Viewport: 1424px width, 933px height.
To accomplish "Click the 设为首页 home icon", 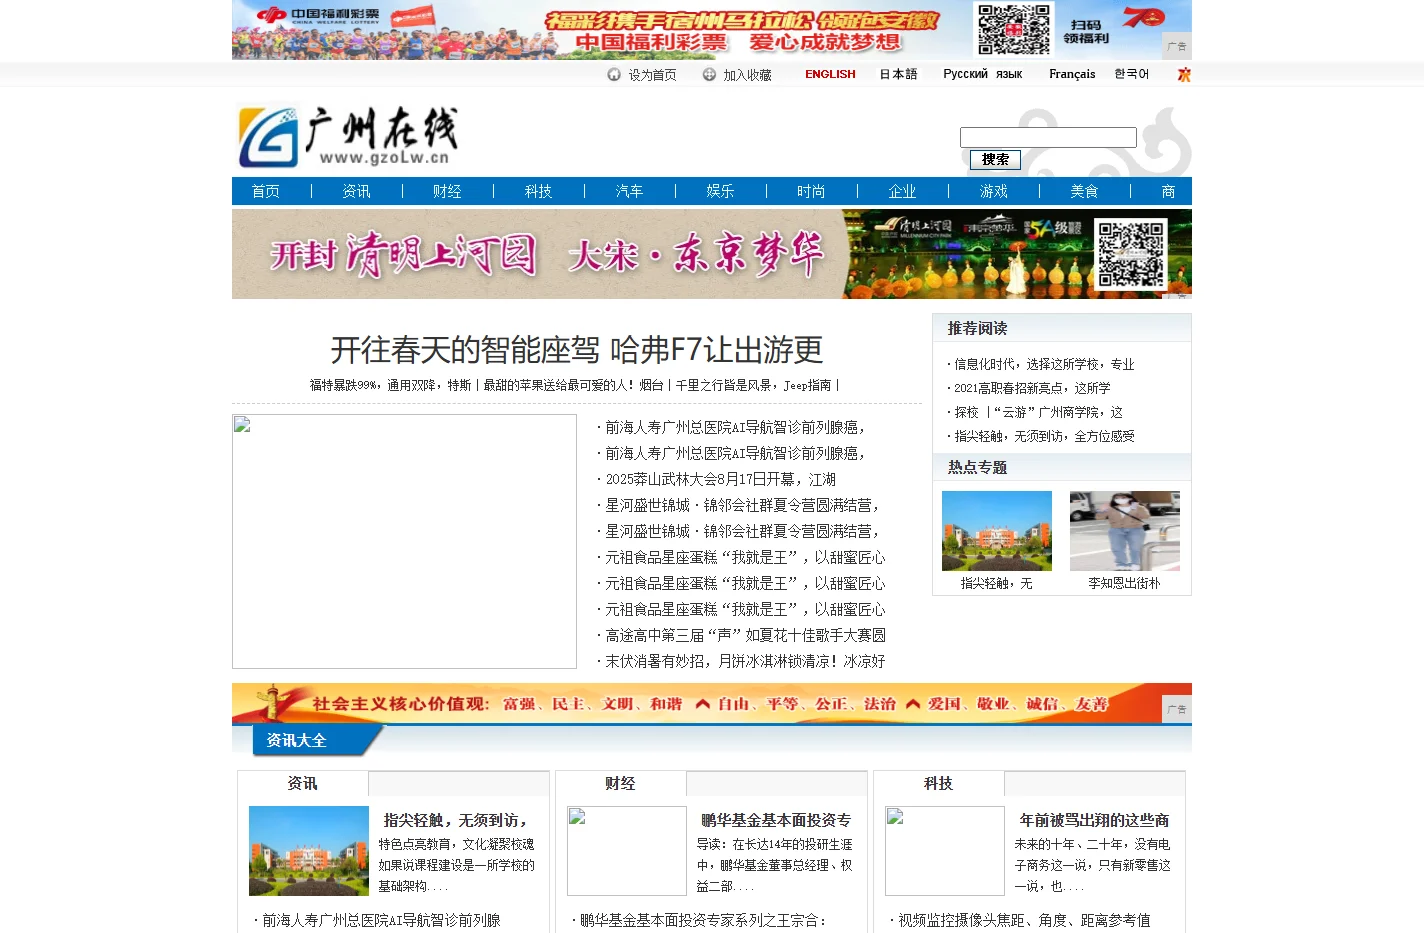I will (614, 75).
